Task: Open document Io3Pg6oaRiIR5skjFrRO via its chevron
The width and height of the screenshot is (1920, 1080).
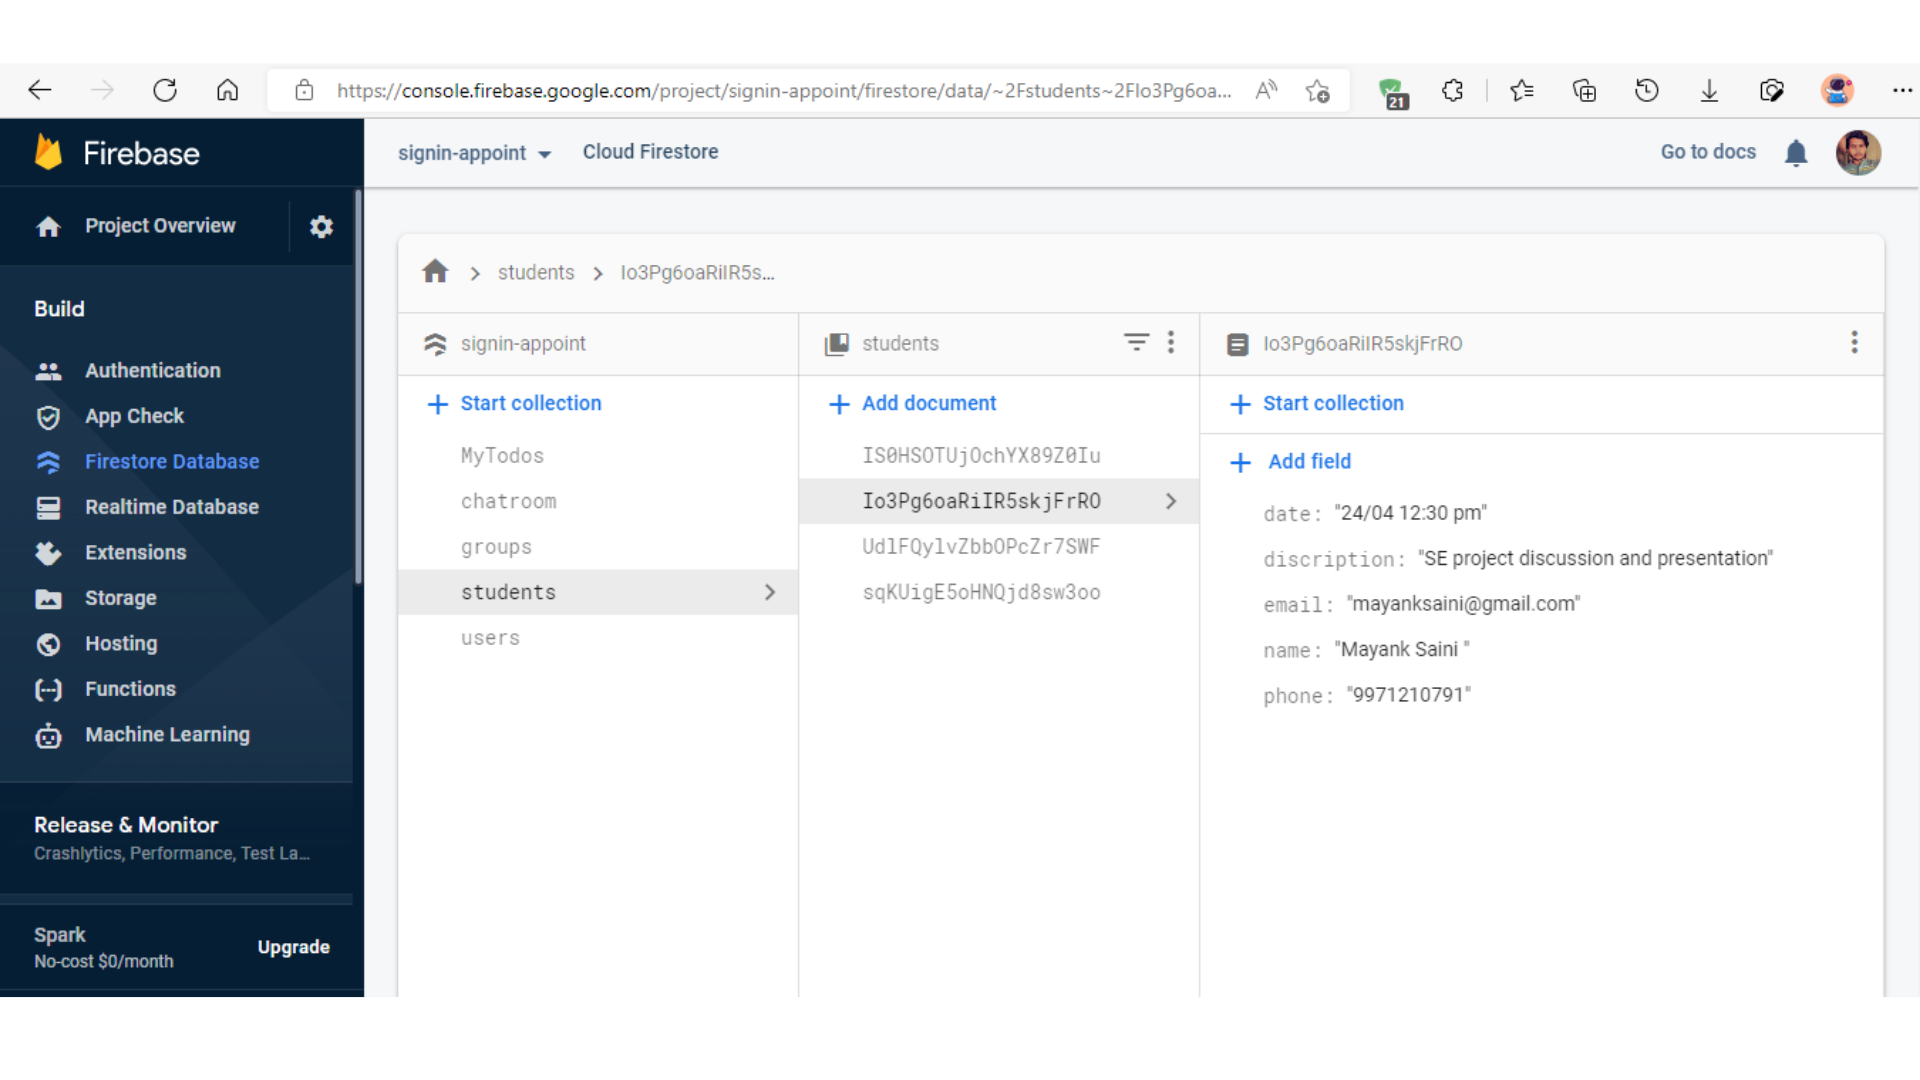Action: (x=1171, y=501)
